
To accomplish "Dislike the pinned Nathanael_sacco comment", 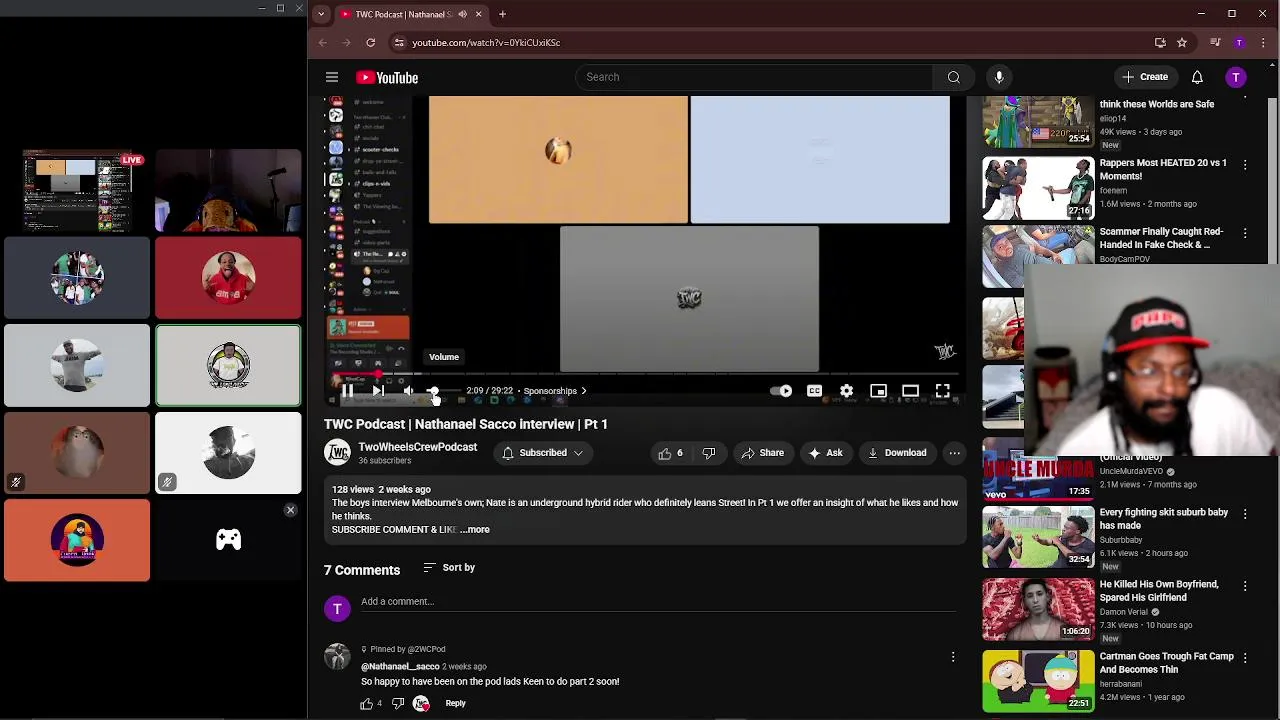I will click(398, 704).
